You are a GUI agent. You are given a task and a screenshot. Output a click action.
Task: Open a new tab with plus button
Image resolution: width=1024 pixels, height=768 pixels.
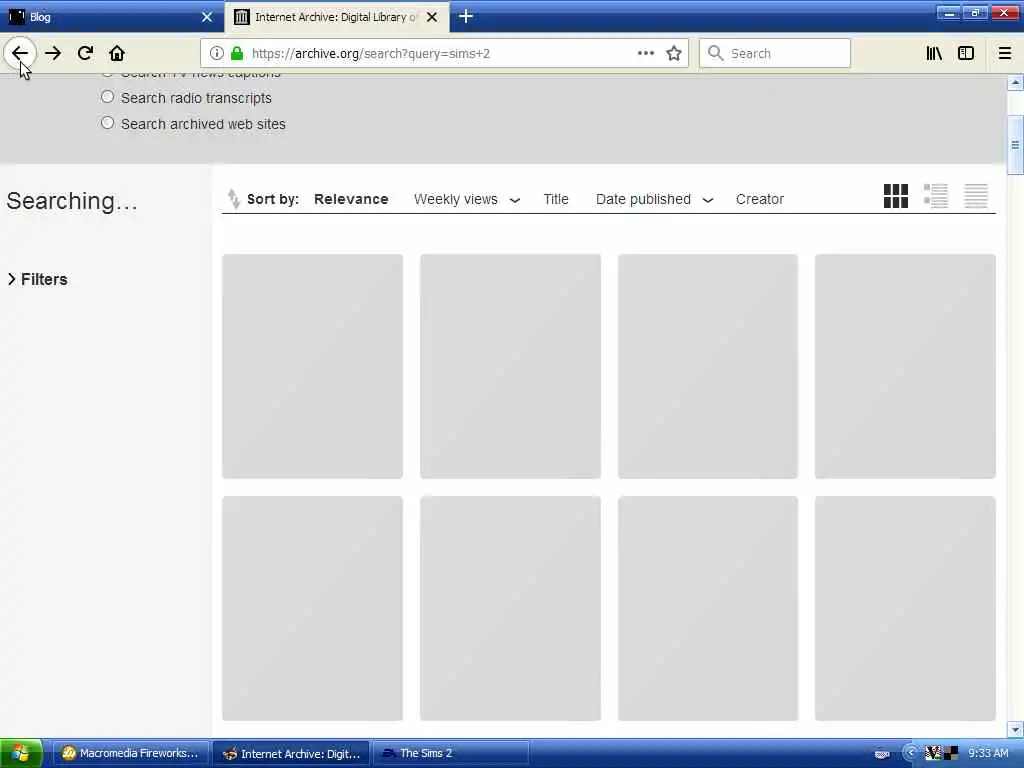pos(466,16)
